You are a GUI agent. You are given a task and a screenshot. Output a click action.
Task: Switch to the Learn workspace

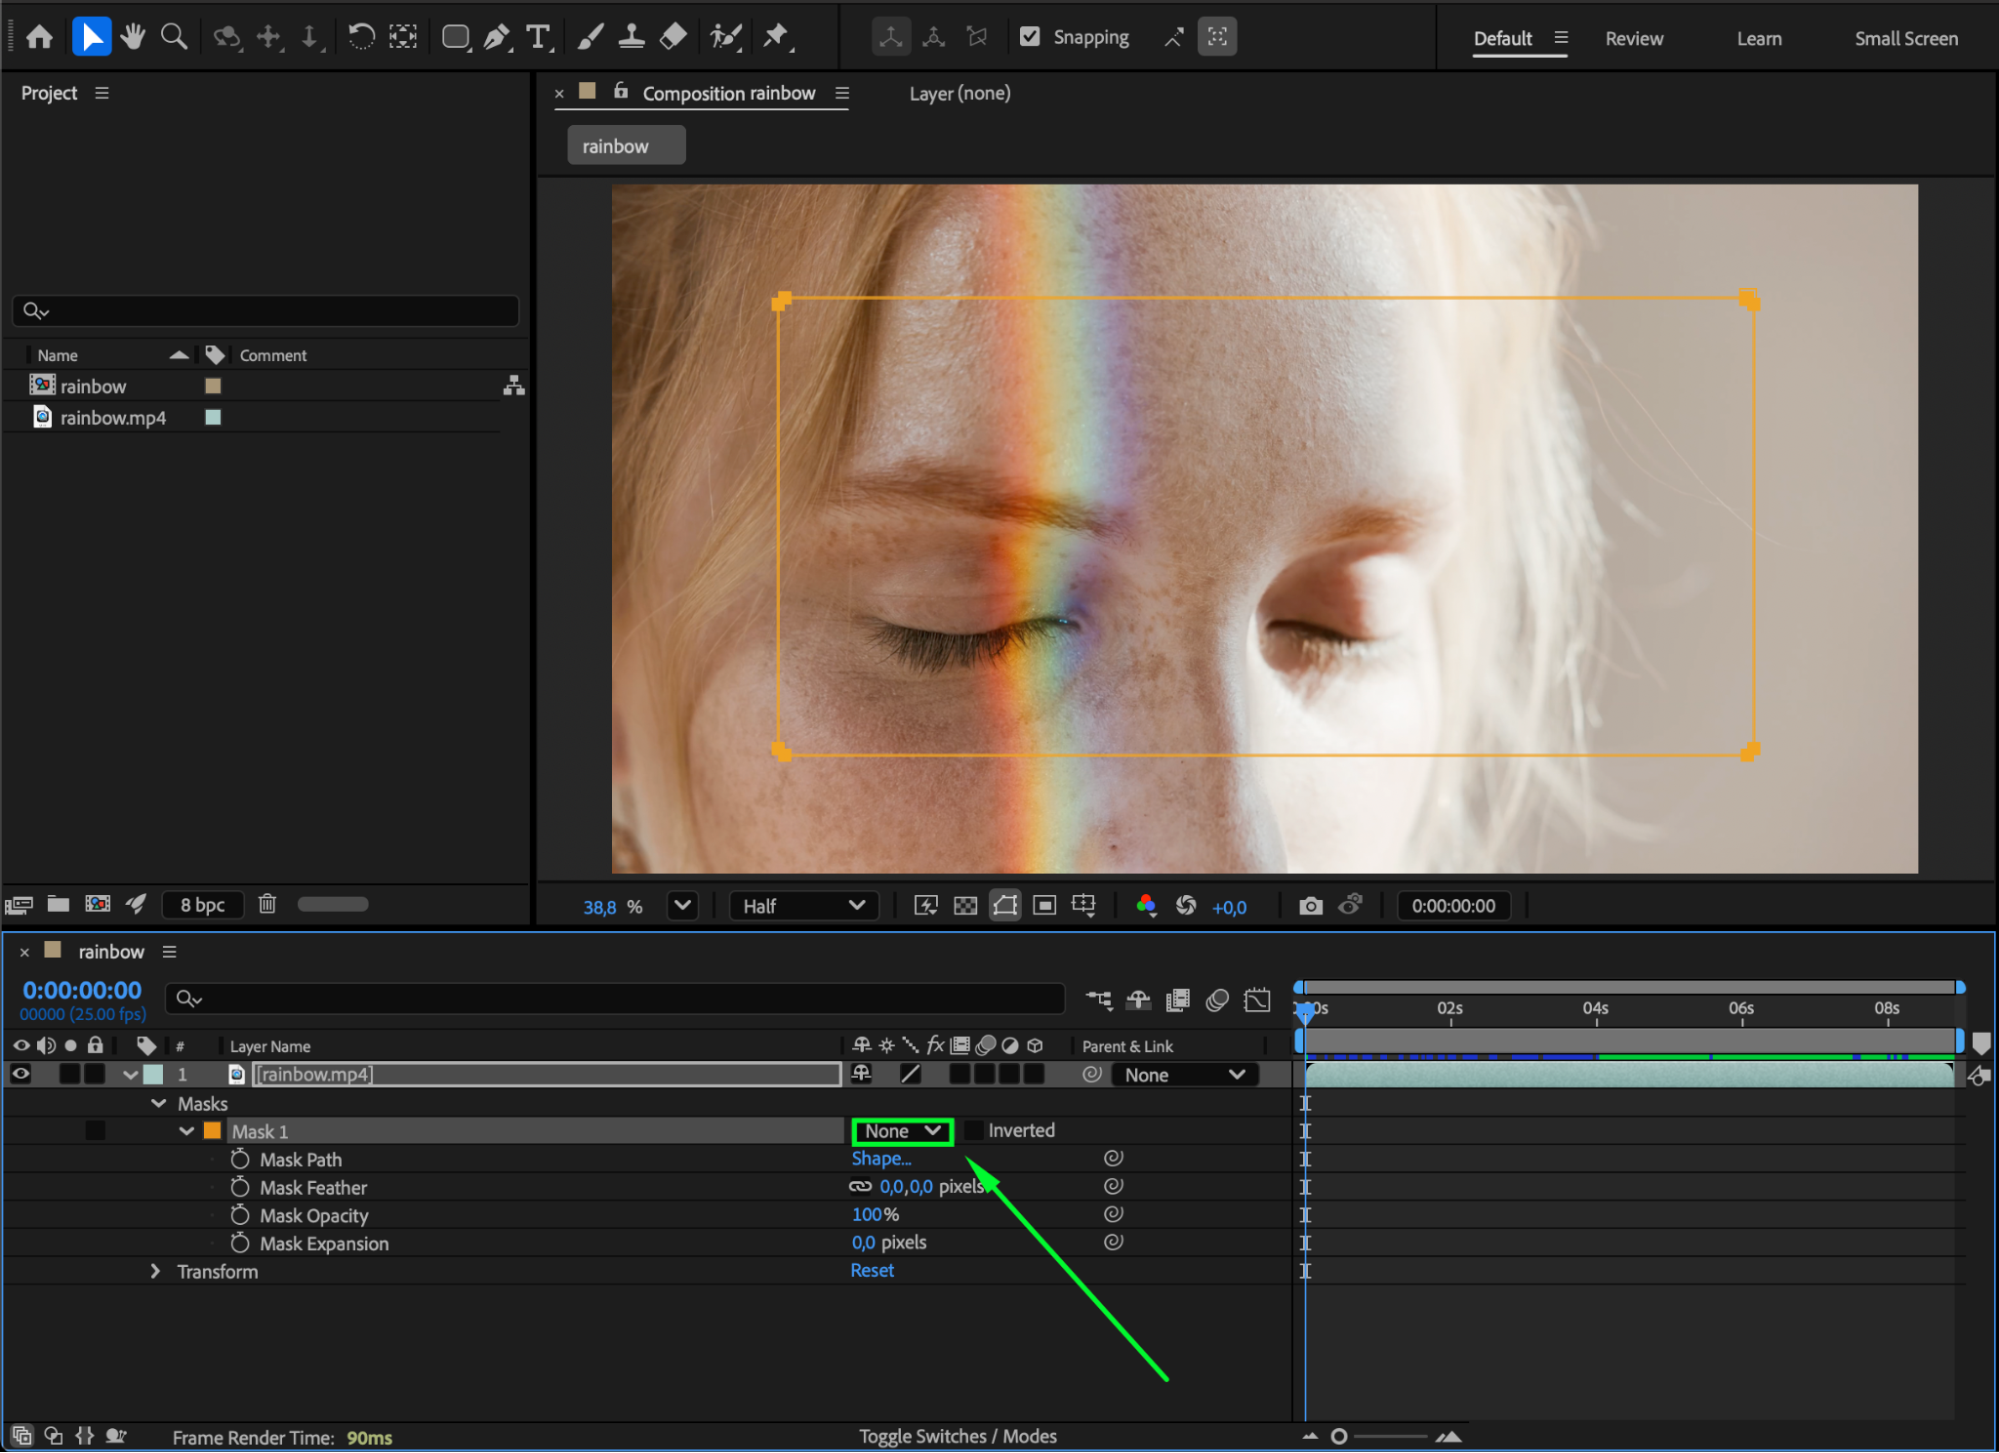1758,38
